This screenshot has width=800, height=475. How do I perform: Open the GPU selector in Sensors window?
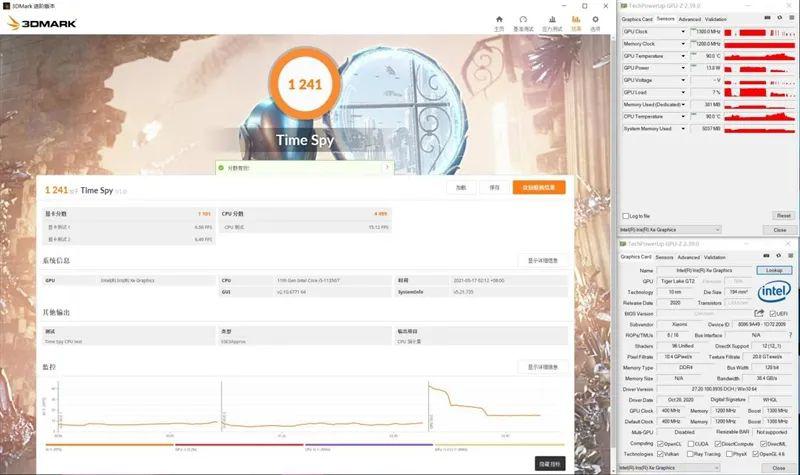pyautogui.click(x=670, y=230)
